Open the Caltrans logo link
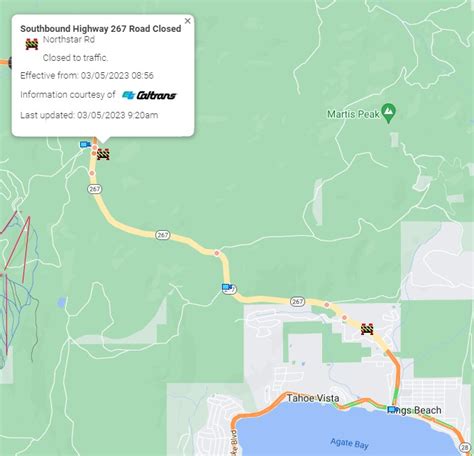The image size is (474, 456). (149, 95)
